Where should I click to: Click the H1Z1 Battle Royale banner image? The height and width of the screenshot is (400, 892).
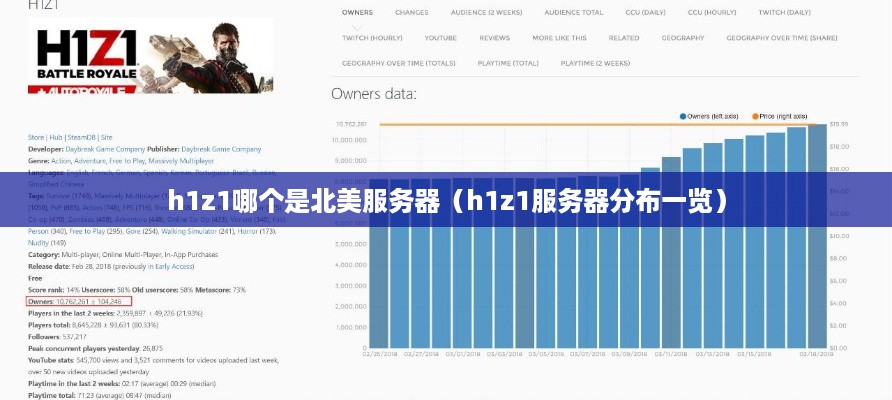pyautogui.click(x=151, y=56)
